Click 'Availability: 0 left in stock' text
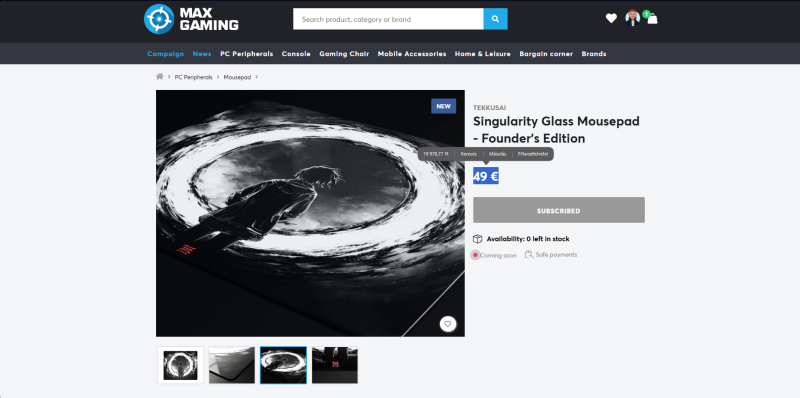The height and width of the screenshot is (398, 800). point(528,239)
